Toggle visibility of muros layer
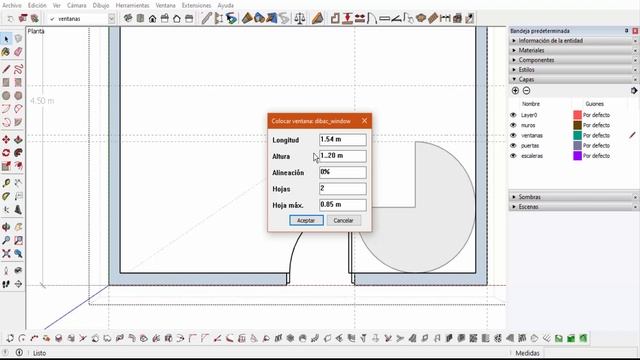640x360 pixels. pos(513,125)
